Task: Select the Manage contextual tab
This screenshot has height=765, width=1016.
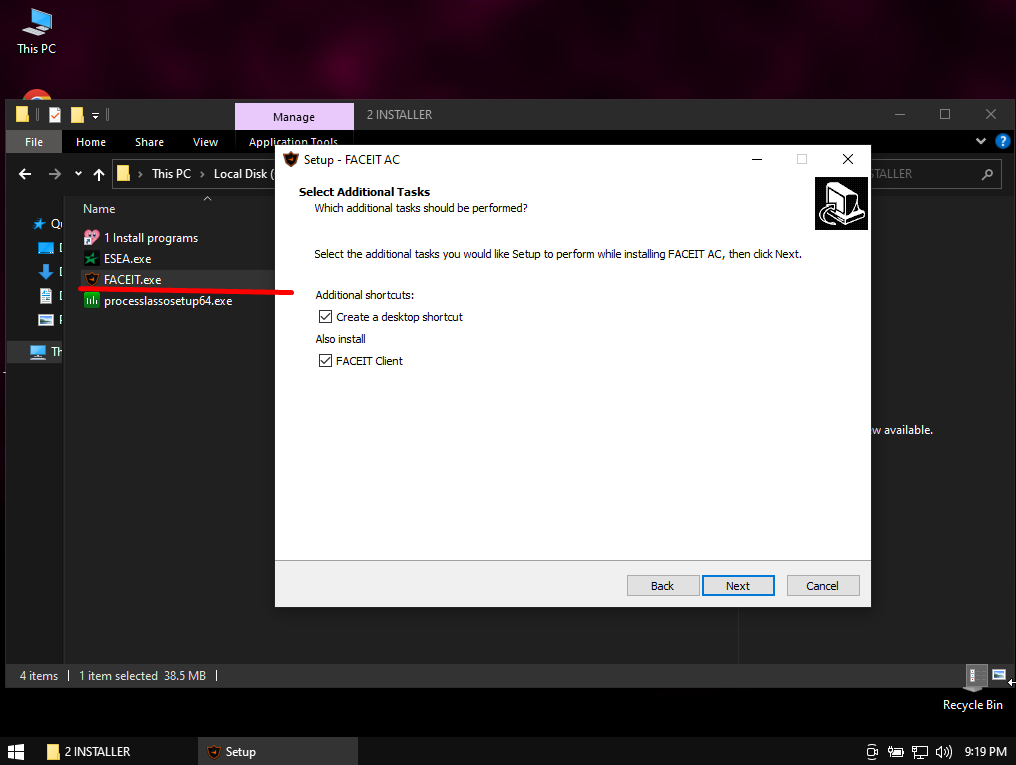Action: click(x=294, y=117)
